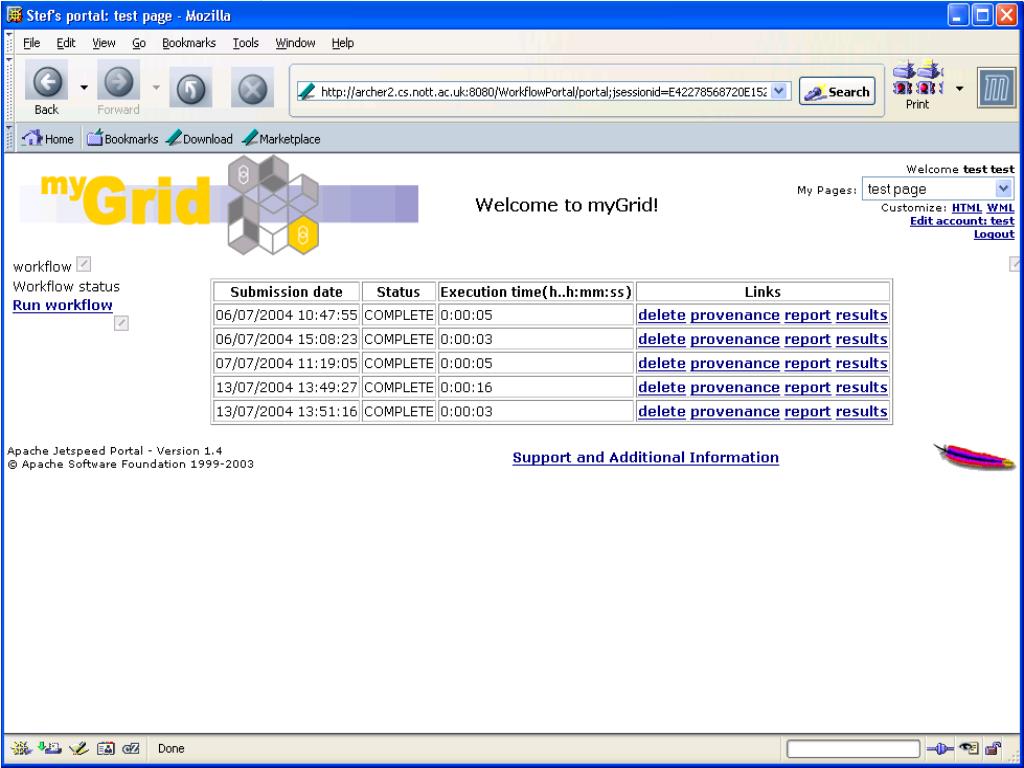The width and height of the screenshot is (1024, 768).
Task: Click the Welcome to myGrid! heading
Action: 566,205
